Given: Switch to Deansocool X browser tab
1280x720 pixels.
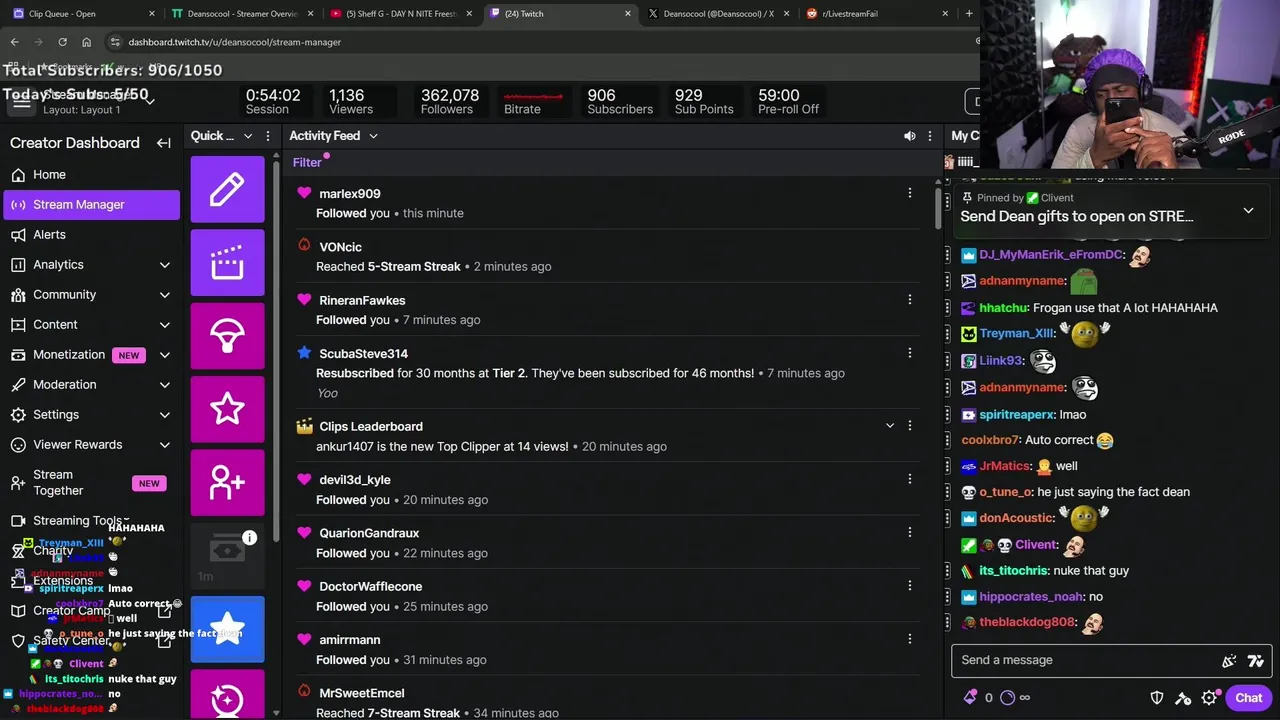Looking at the screenshot, I should (x=718, y=14).
